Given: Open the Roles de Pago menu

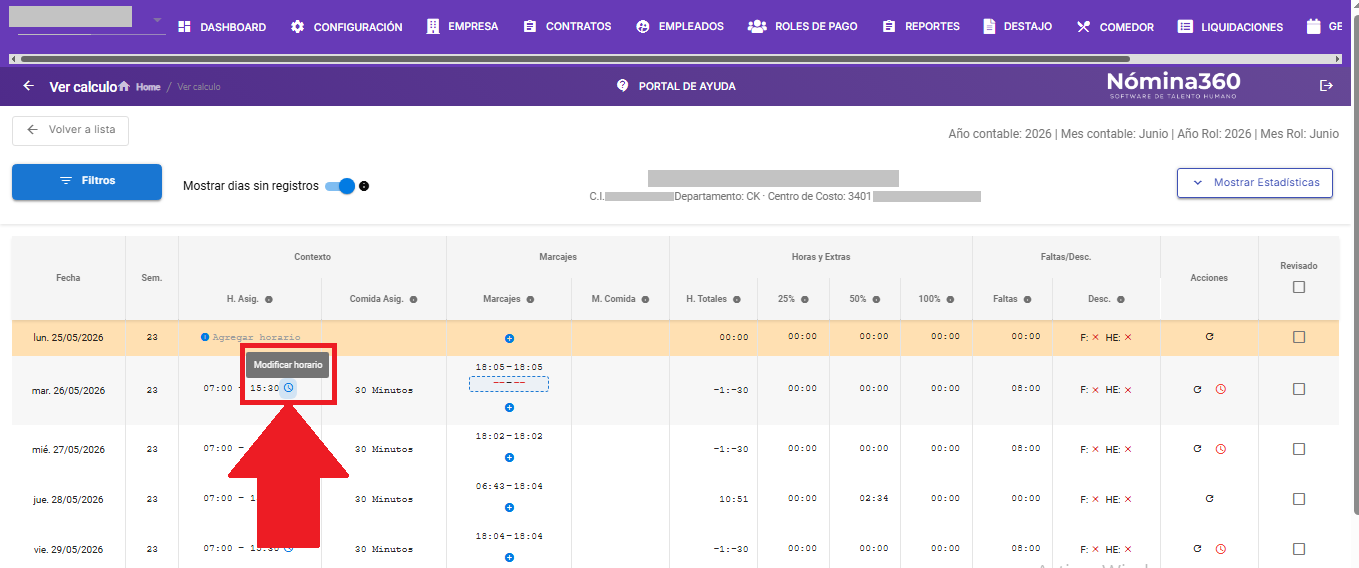Looking at the screenshot, I should [803, 27].
